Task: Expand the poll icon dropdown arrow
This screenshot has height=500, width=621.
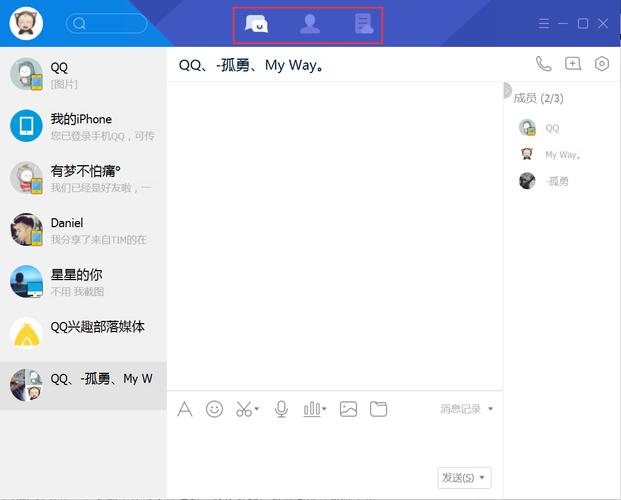Action: click(324, 408)
